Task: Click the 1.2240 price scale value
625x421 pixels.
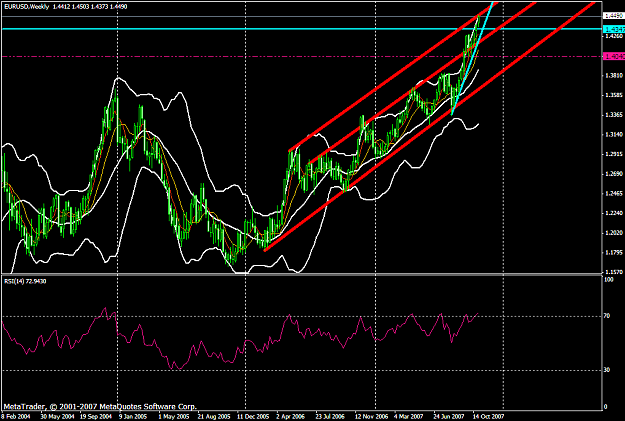Action: [614, 213]
